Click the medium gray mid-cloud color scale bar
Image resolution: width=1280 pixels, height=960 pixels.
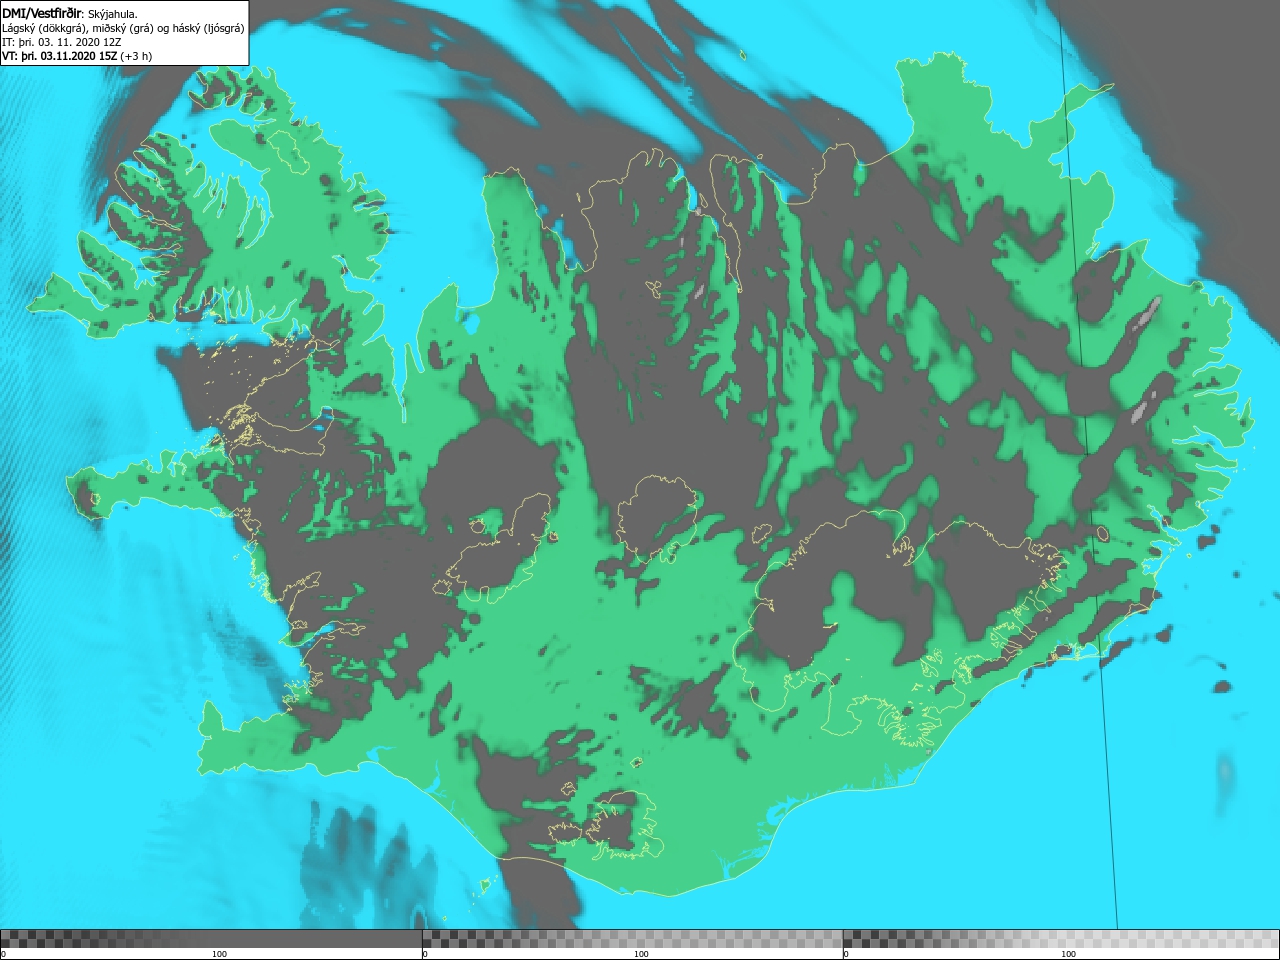[632, 939]
